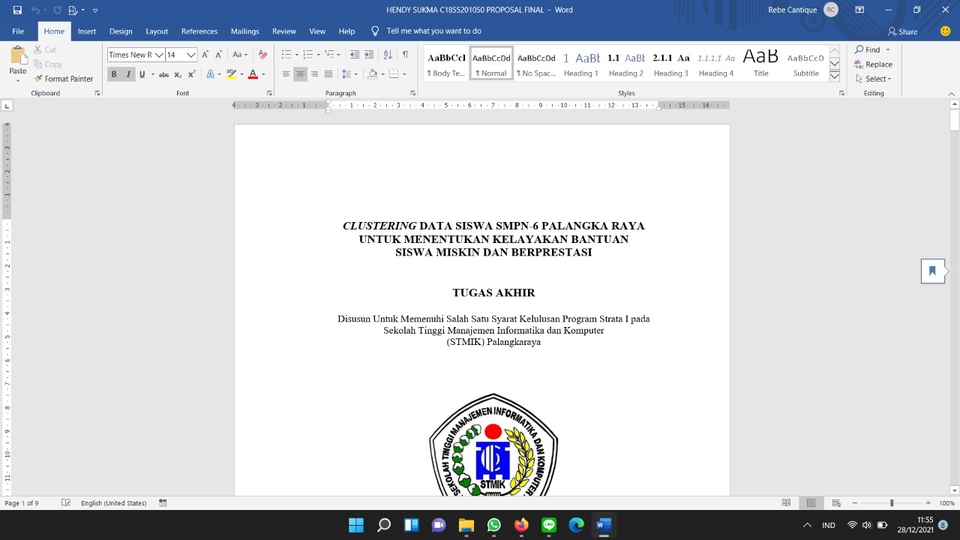Open Font dialog launcher
The height and width of the screenshot is (540, 960).
[x=269, y=93]
